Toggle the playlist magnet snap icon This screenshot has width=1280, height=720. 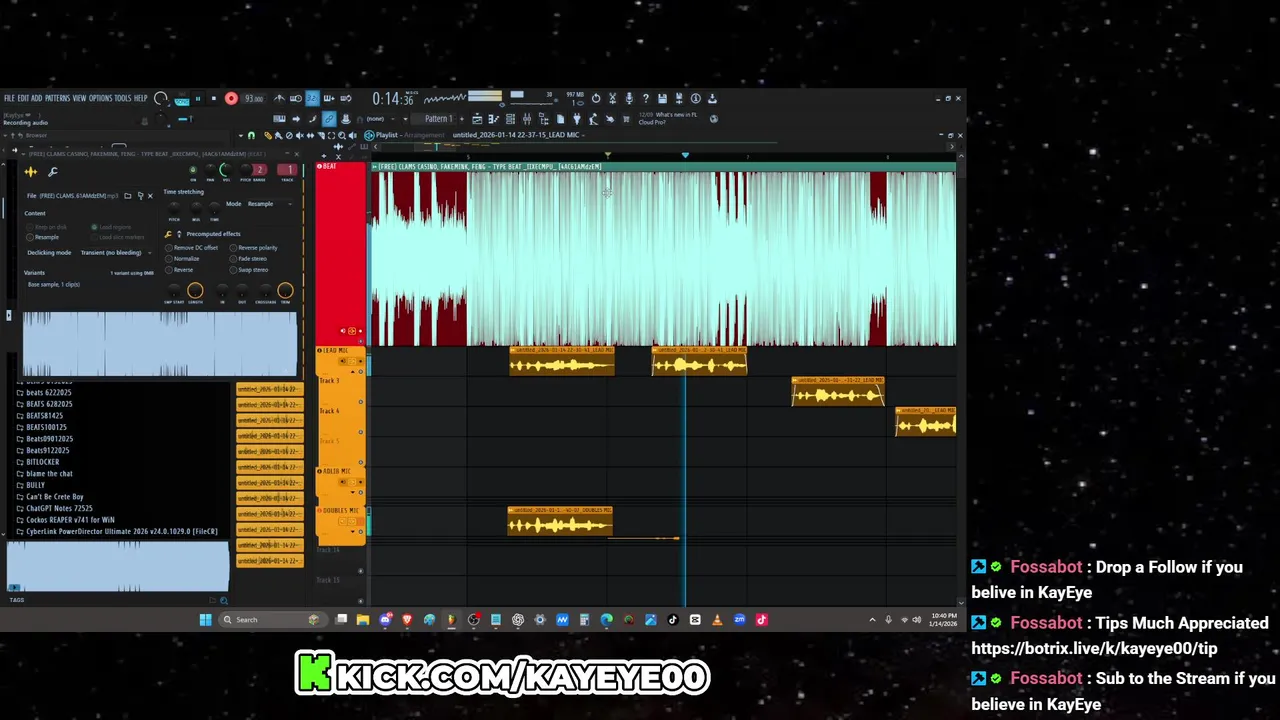point(251,135)
